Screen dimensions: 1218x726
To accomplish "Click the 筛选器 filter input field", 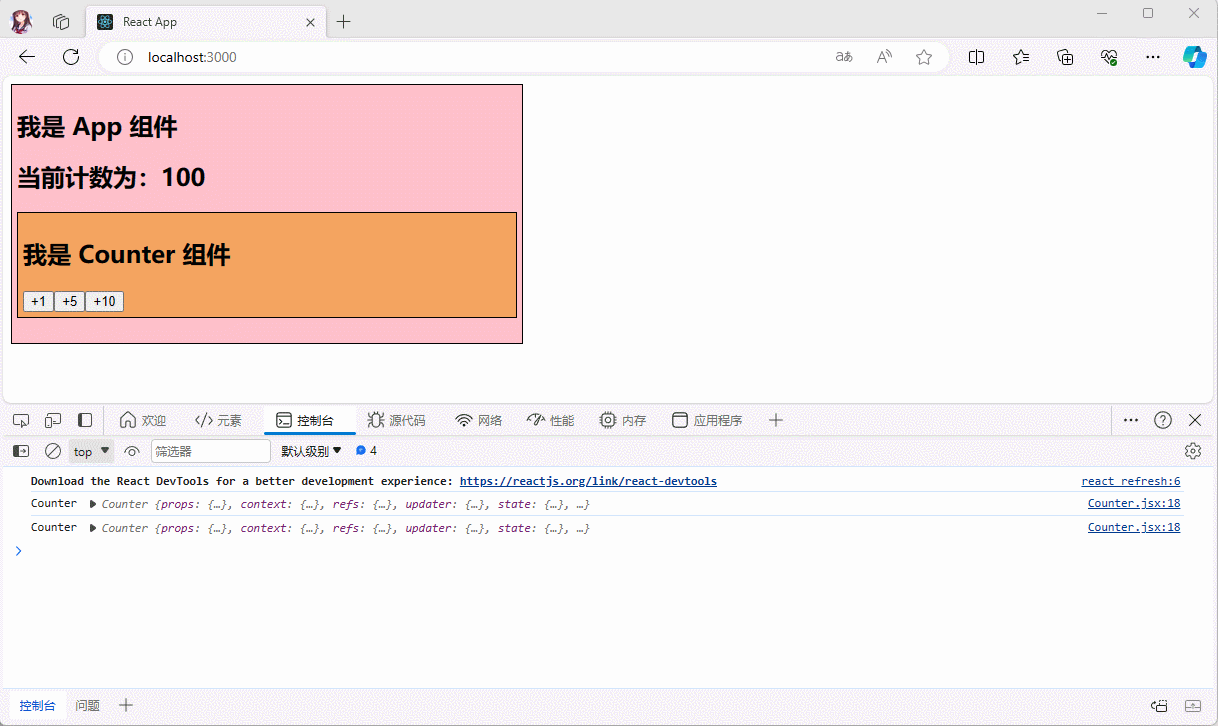I will pos(210,451).
